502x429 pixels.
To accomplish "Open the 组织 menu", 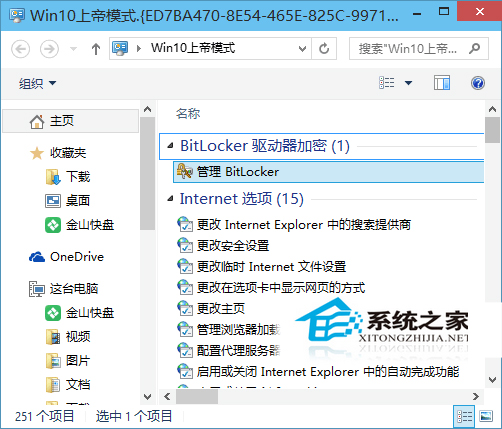I will (37, 83).
